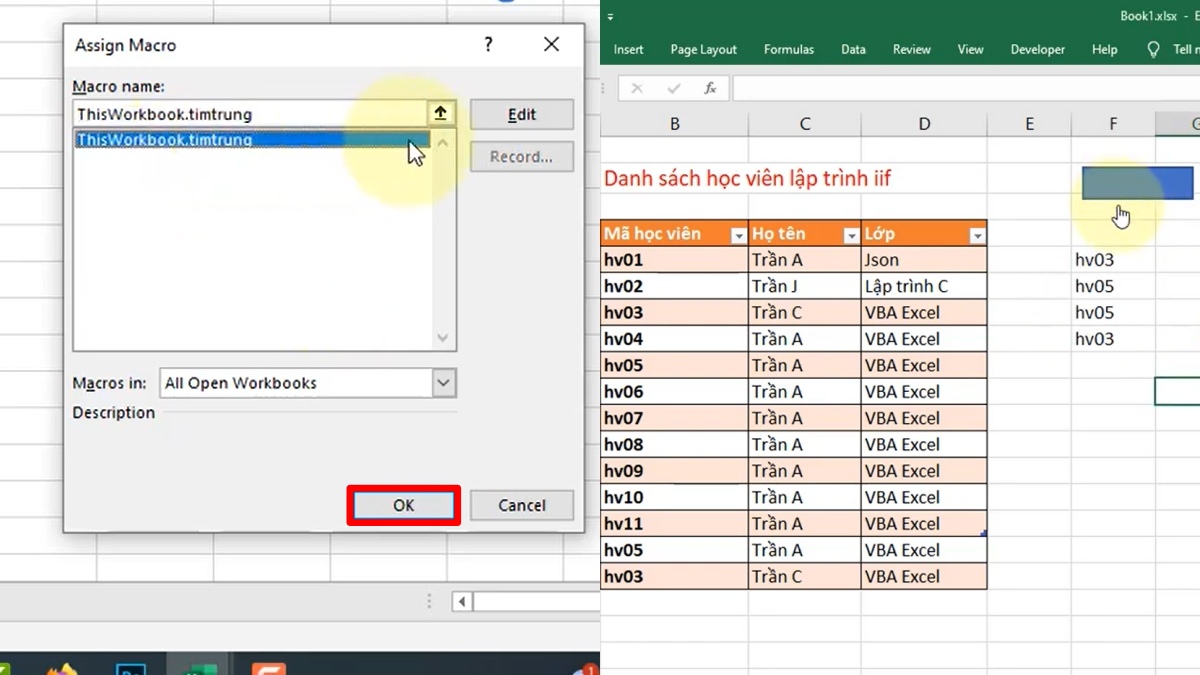1200x675 pixels.
Task: Select column C header
Action: [805, 124]
